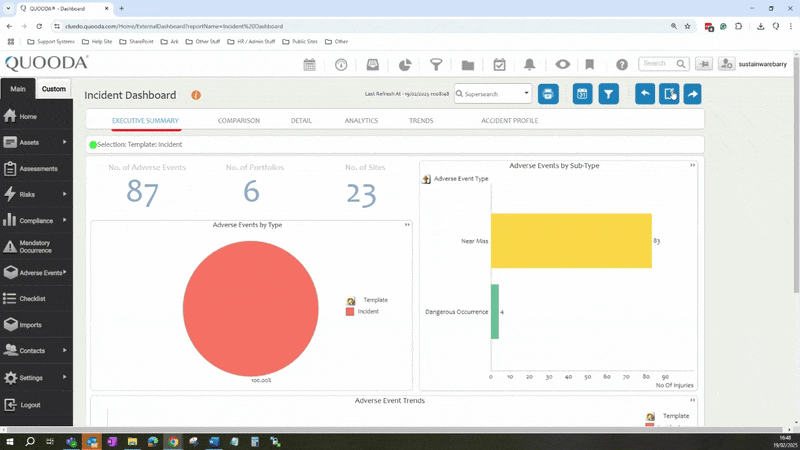Click the yellow Near Miss bar
Viewport: 800px width, 450px height.
tap(571, 241)
